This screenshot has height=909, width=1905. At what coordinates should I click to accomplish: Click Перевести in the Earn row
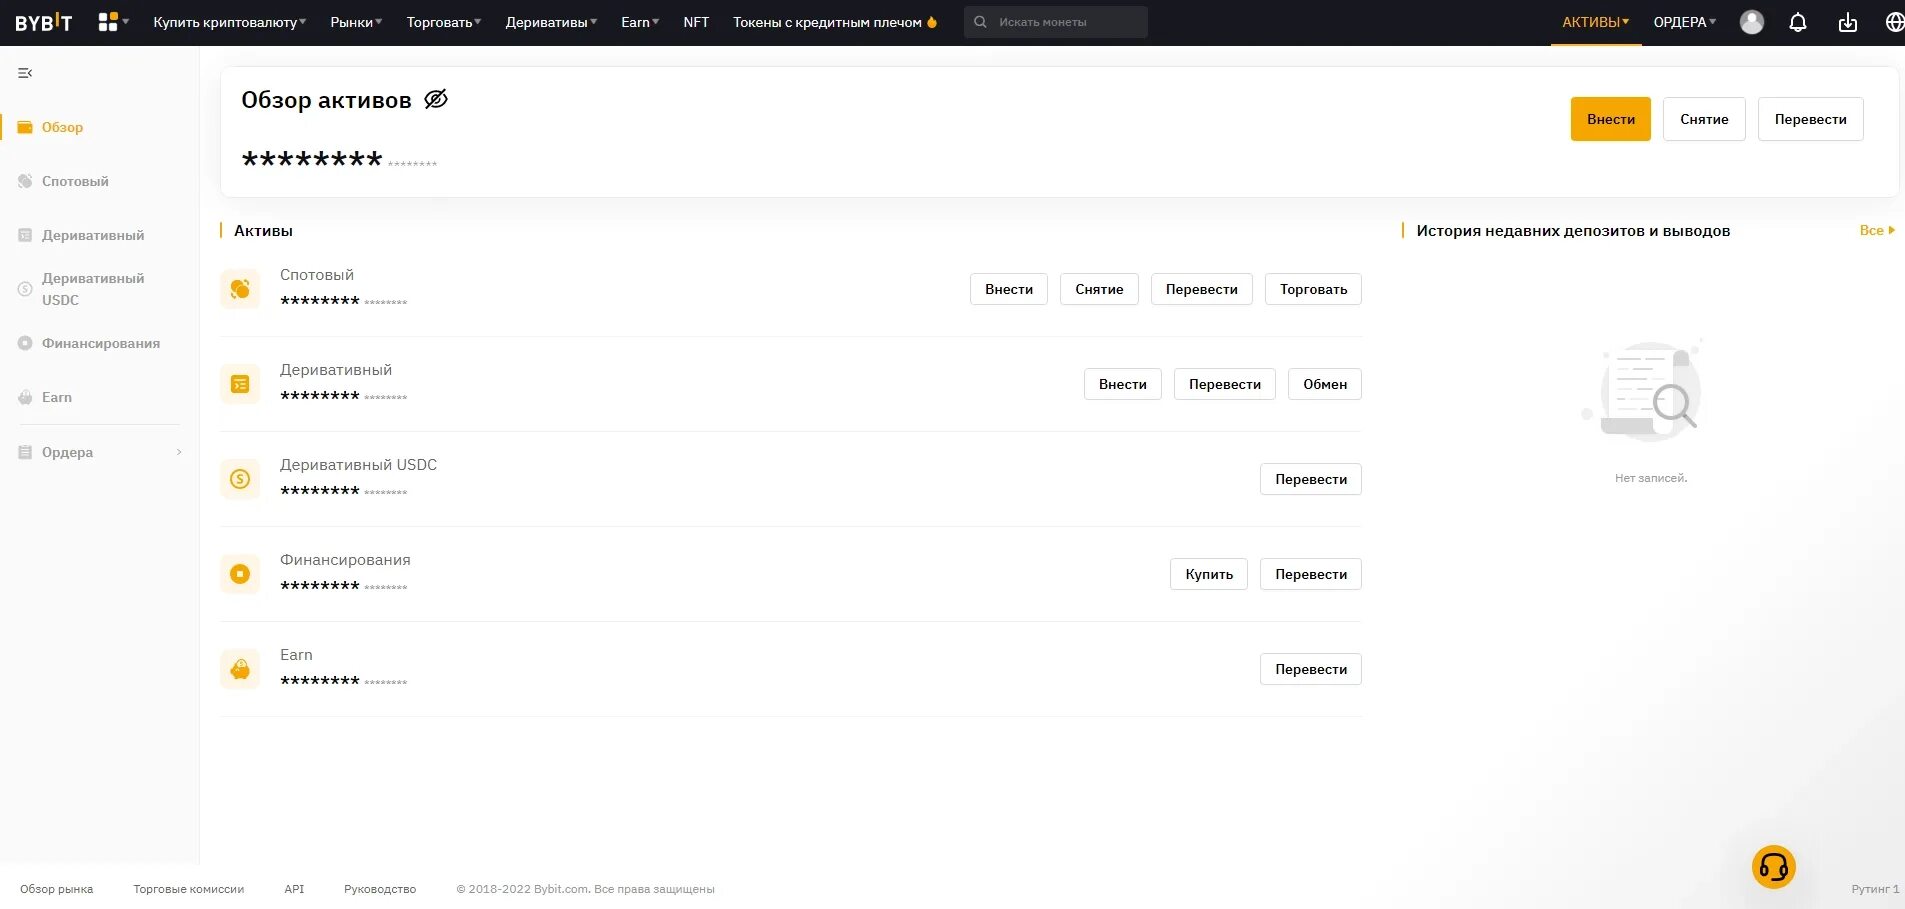[1311, 669]
